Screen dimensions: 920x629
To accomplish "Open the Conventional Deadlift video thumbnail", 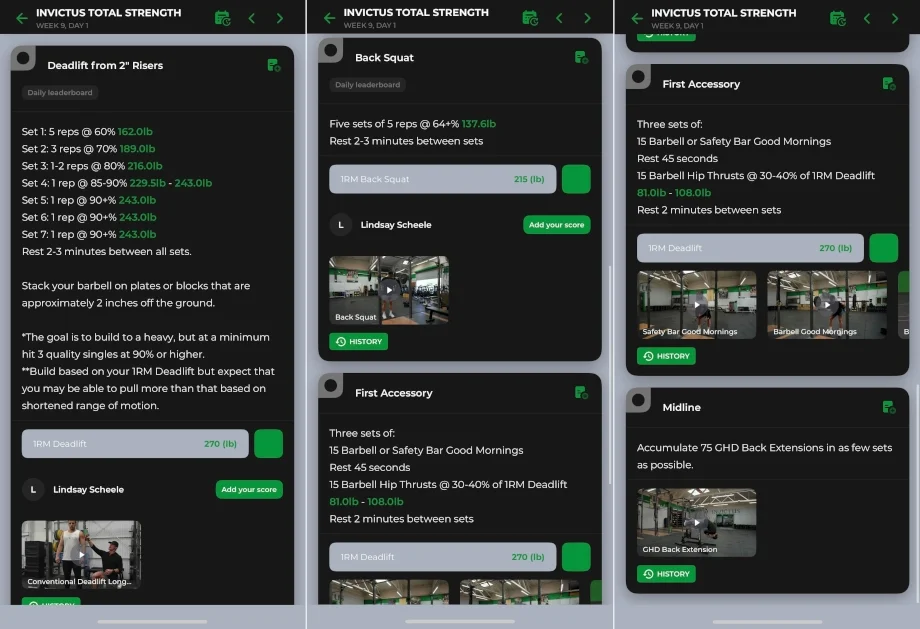I will click(80, 553).
